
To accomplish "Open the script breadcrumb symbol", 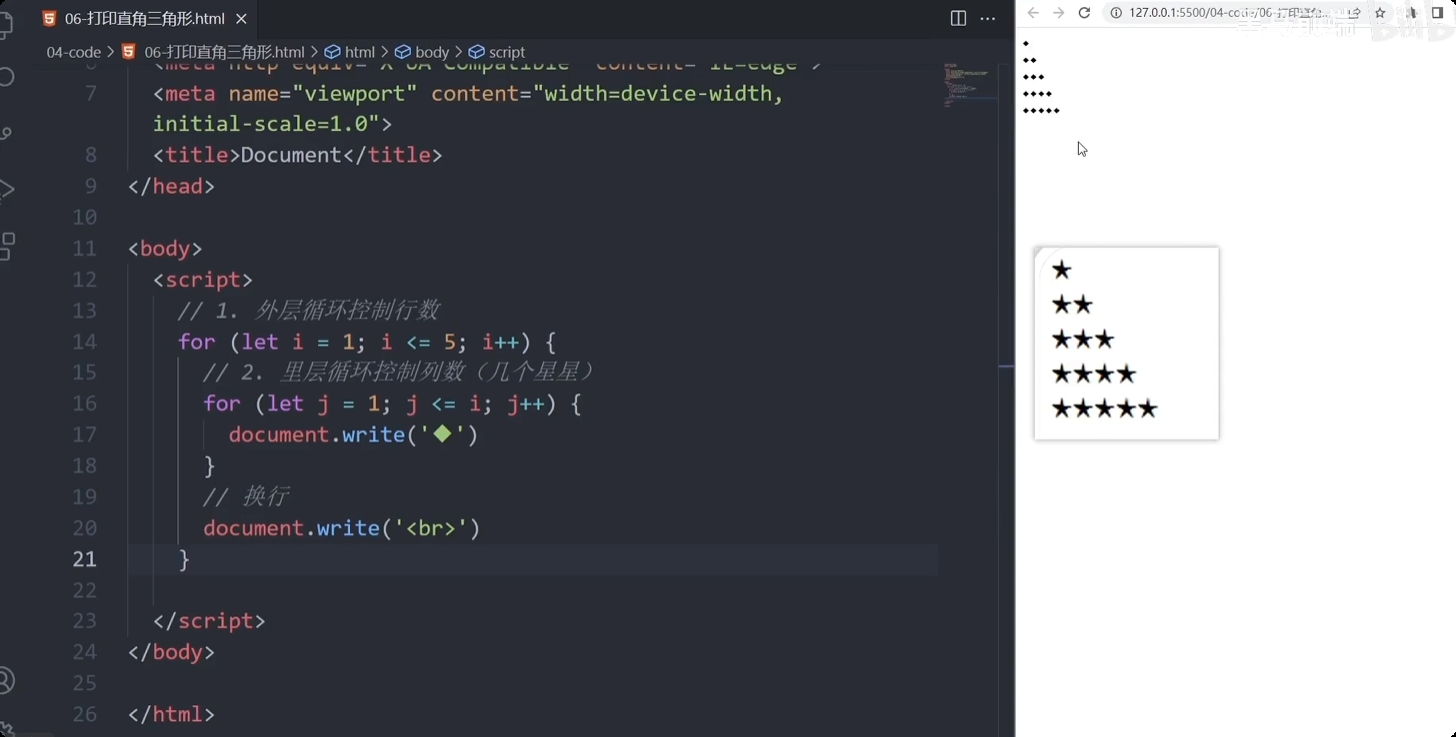I will pos(497,52).
